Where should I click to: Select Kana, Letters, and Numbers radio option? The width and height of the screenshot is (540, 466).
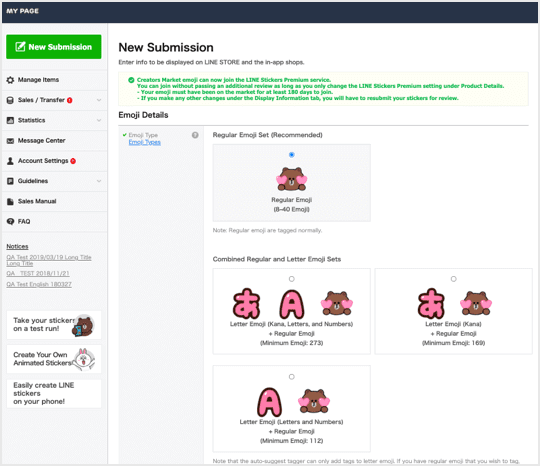pos(292,279)
